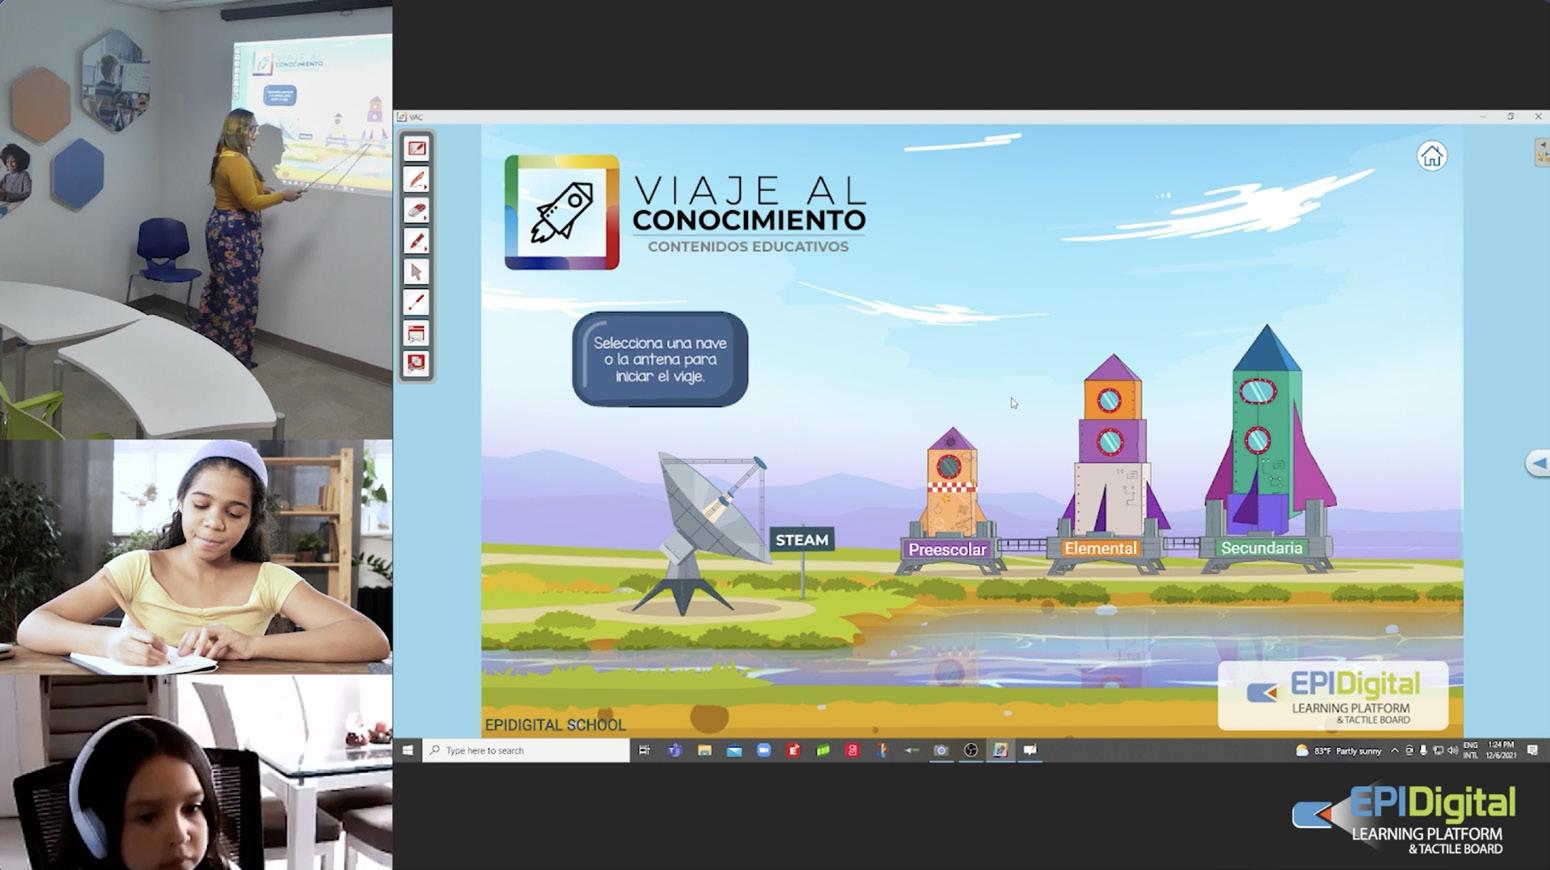
Task: Expand the right side panel arrow
Action: tap(1538, 463)
